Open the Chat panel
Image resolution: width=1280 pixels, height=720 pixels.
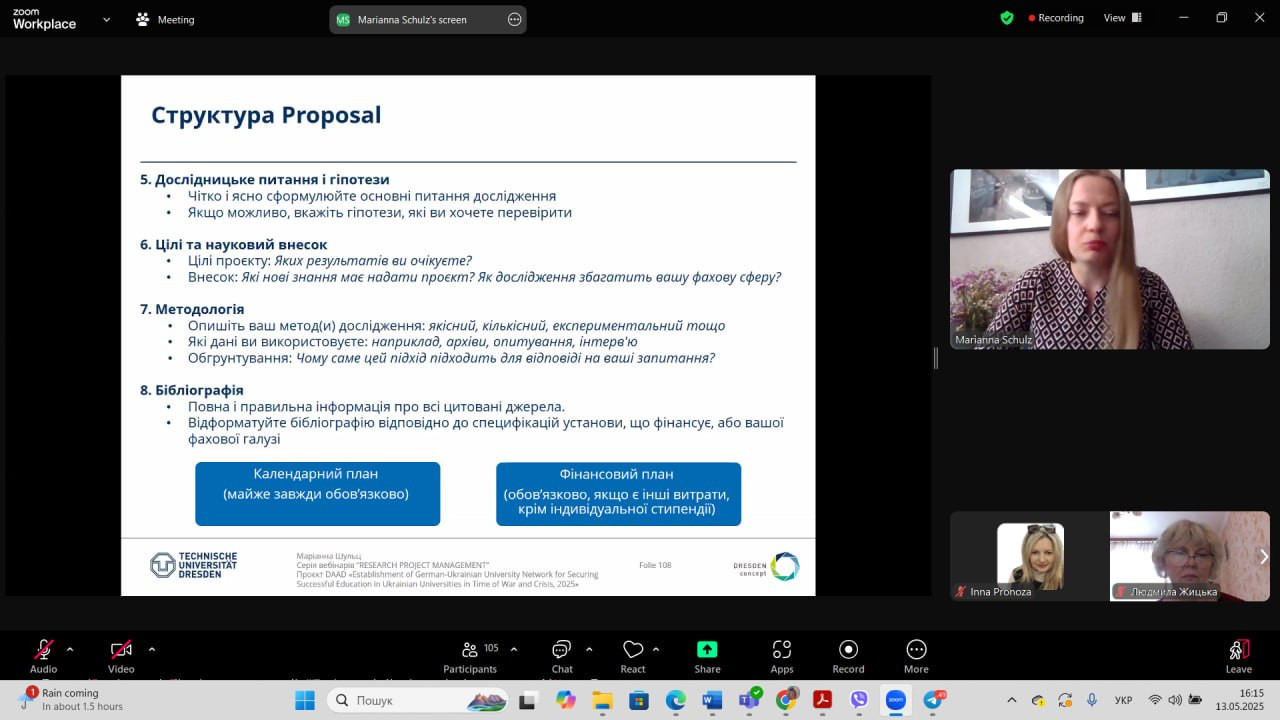click(562, 656)
